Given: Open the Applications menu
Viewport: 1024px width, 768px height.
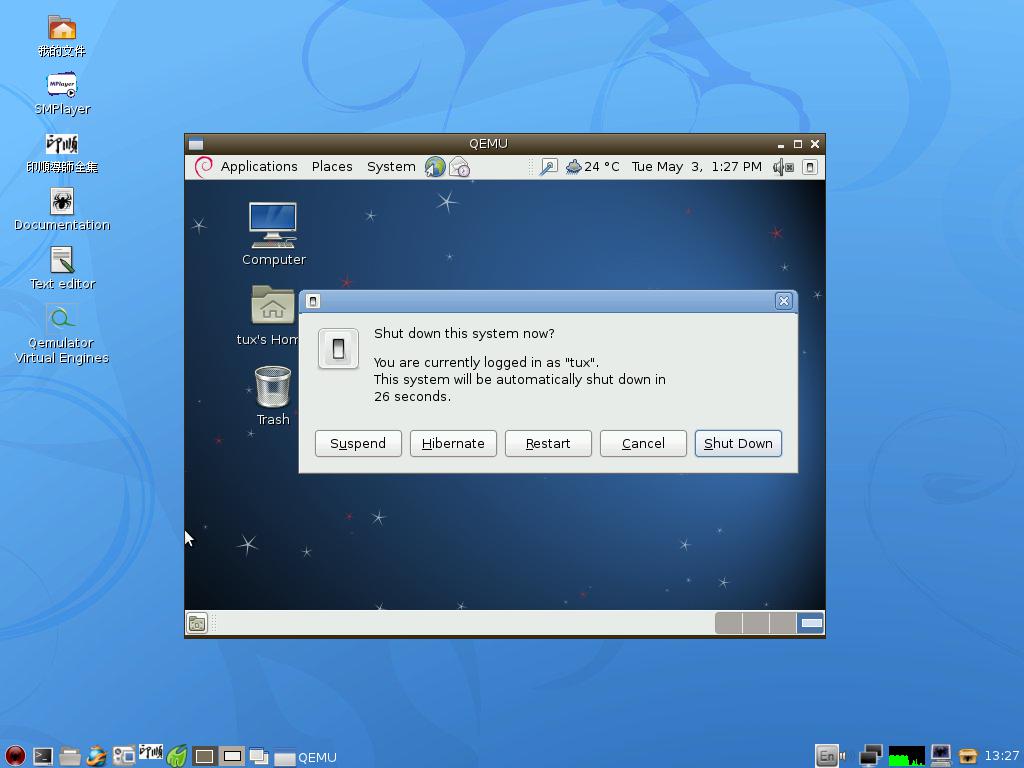Looking at the screenshot, I should (259, 167).
